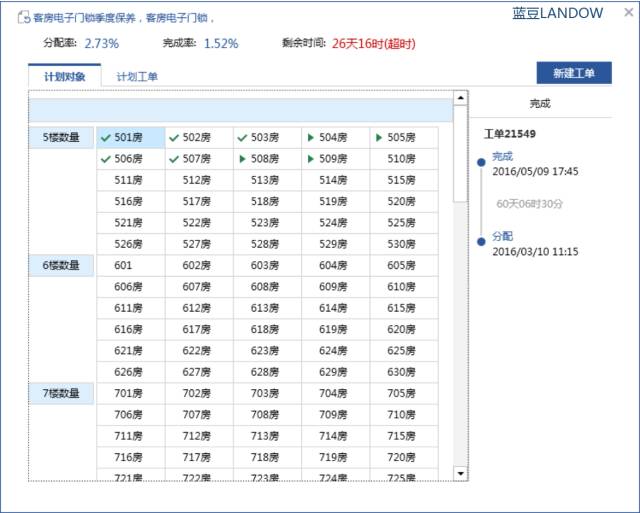Select the 5楼数量 floor header
This screenshot has width=640, height=513.
61,138
